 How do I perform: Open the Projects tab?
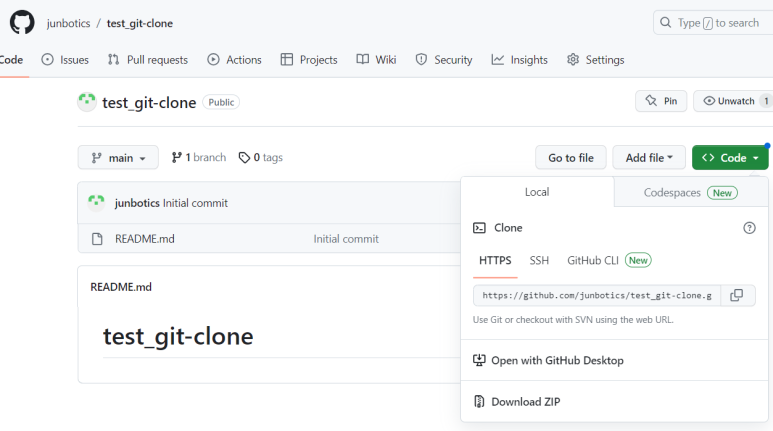pyautogui.click(x=309, y=60)
